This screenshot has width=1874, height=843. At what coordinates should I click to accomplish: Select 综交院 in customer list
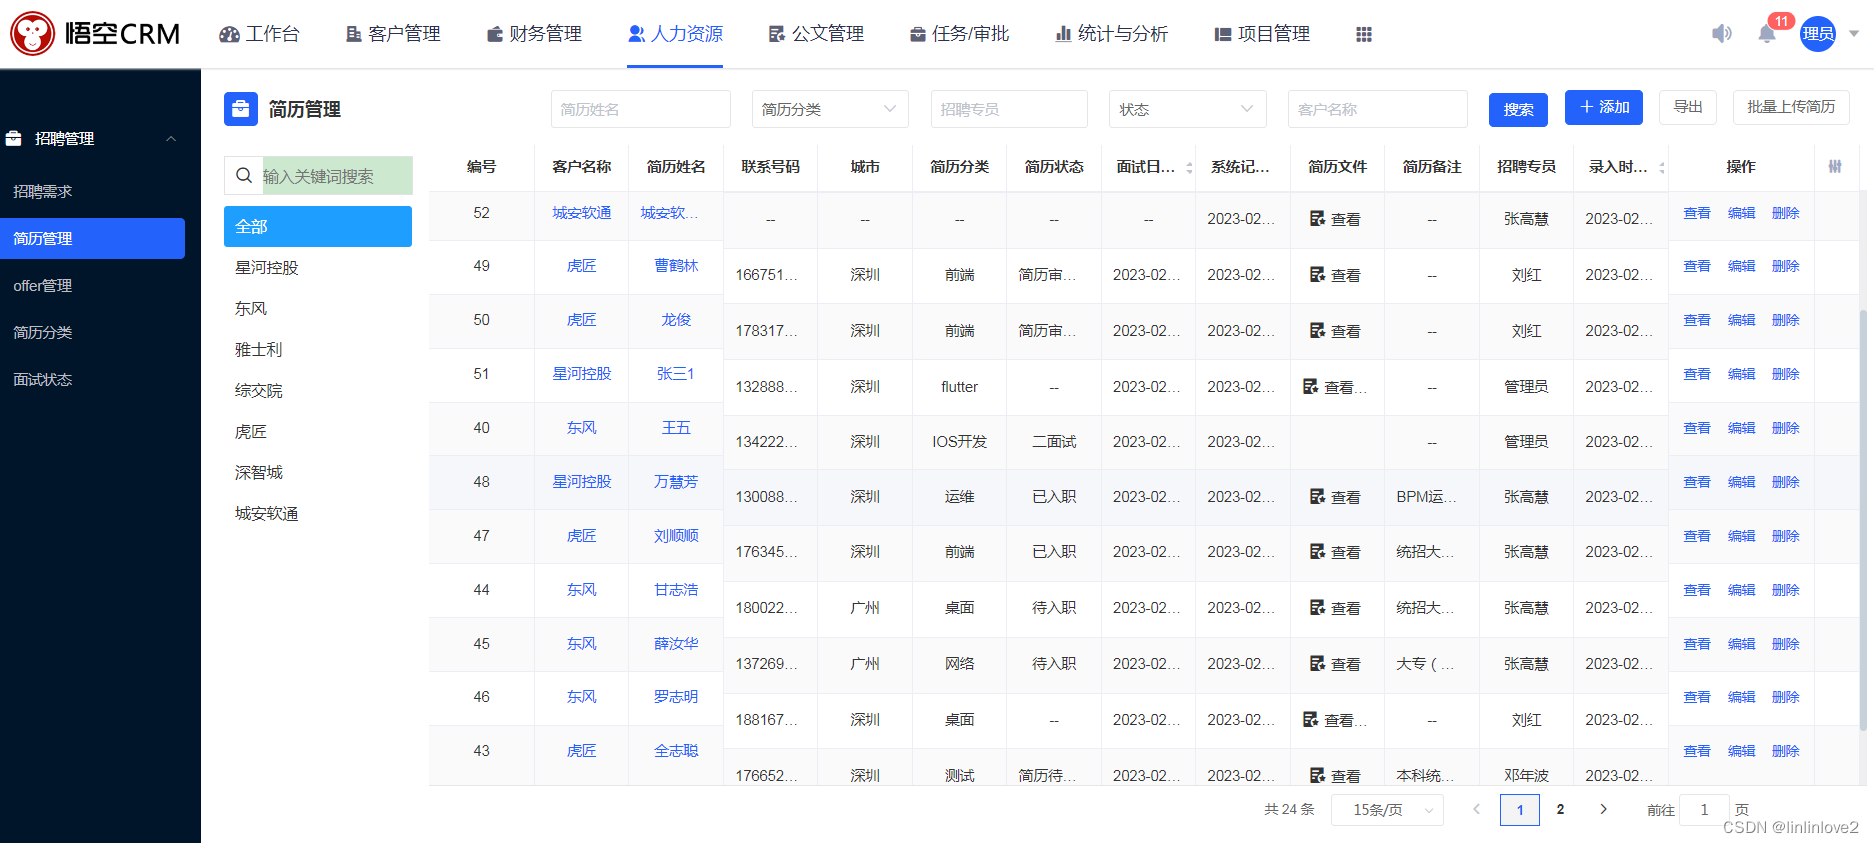[318, 391]
